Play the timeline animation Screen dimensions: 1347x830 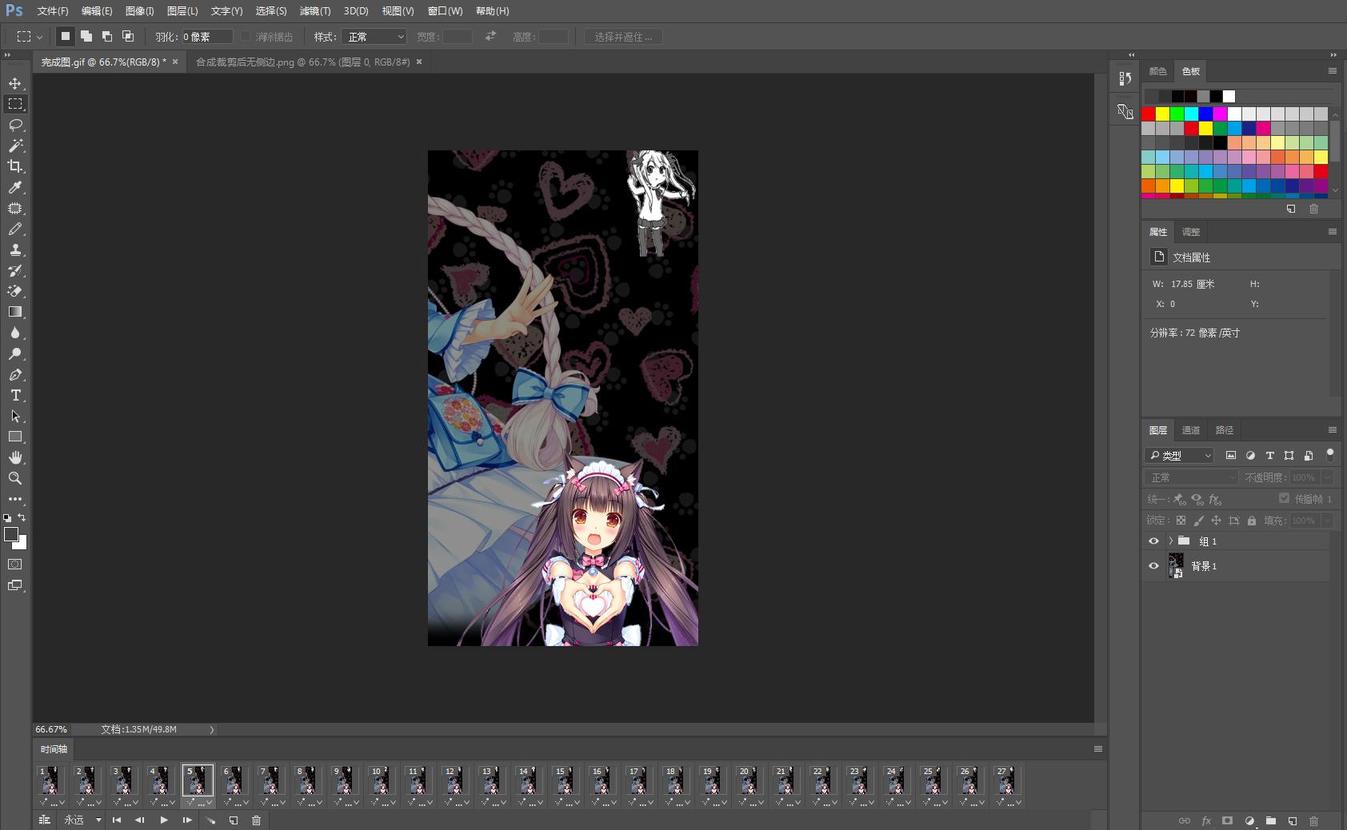(x=164, y=820)
